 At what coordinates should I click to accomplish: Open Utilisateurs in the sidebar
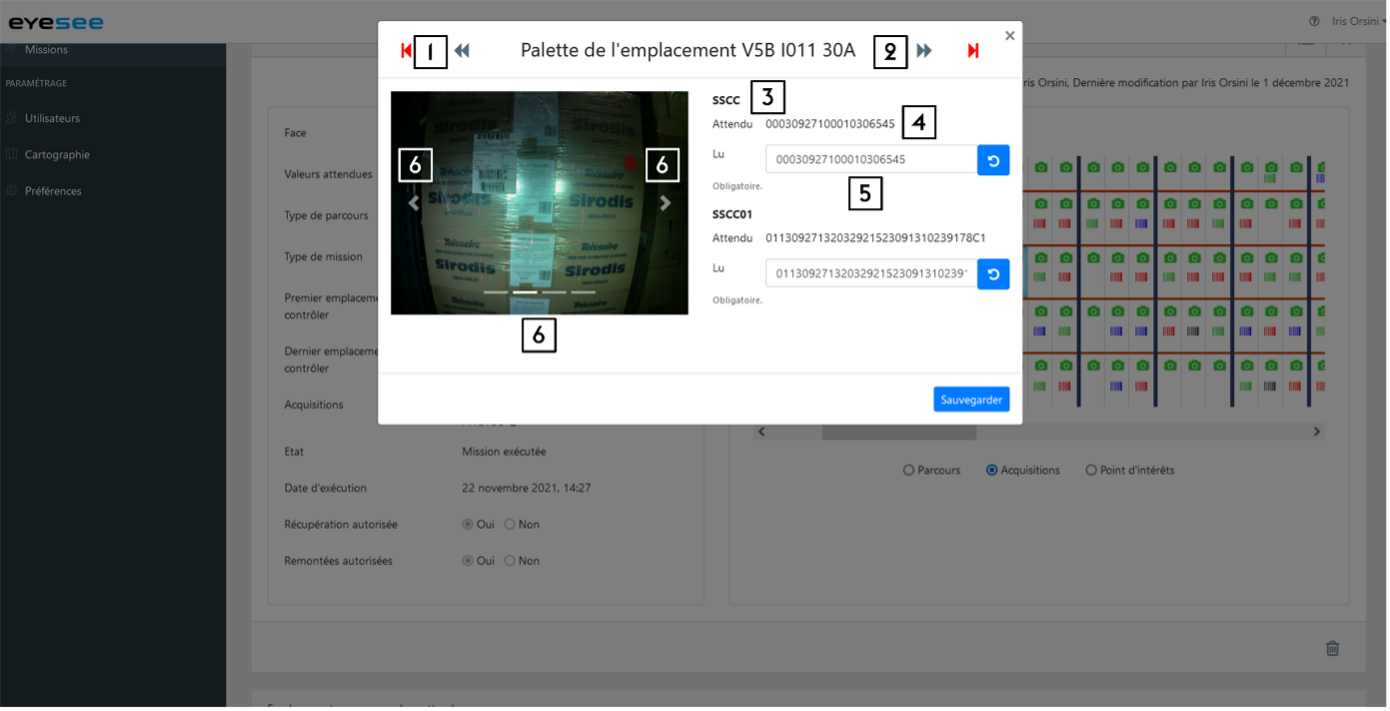pyautogui.click(x=52, y=118)
